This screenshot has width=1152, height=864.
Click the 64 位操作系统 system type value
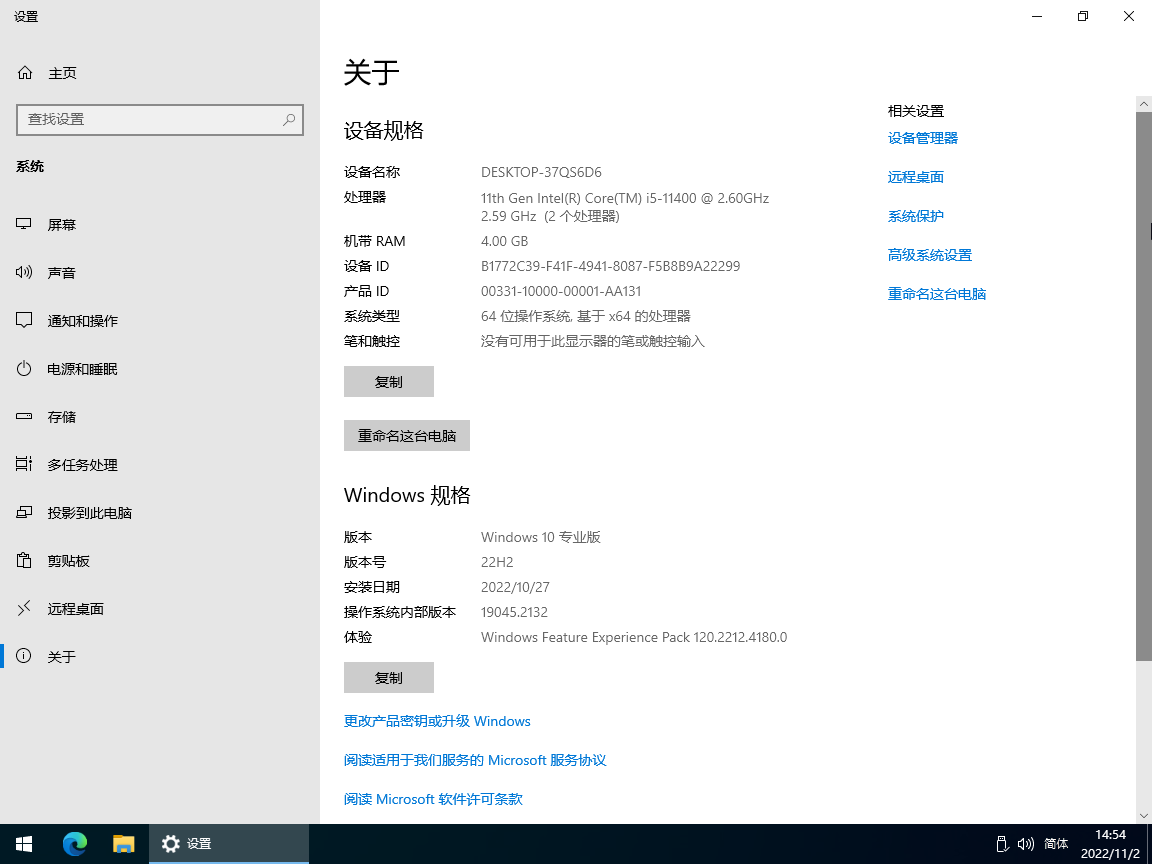coord(586,316)
